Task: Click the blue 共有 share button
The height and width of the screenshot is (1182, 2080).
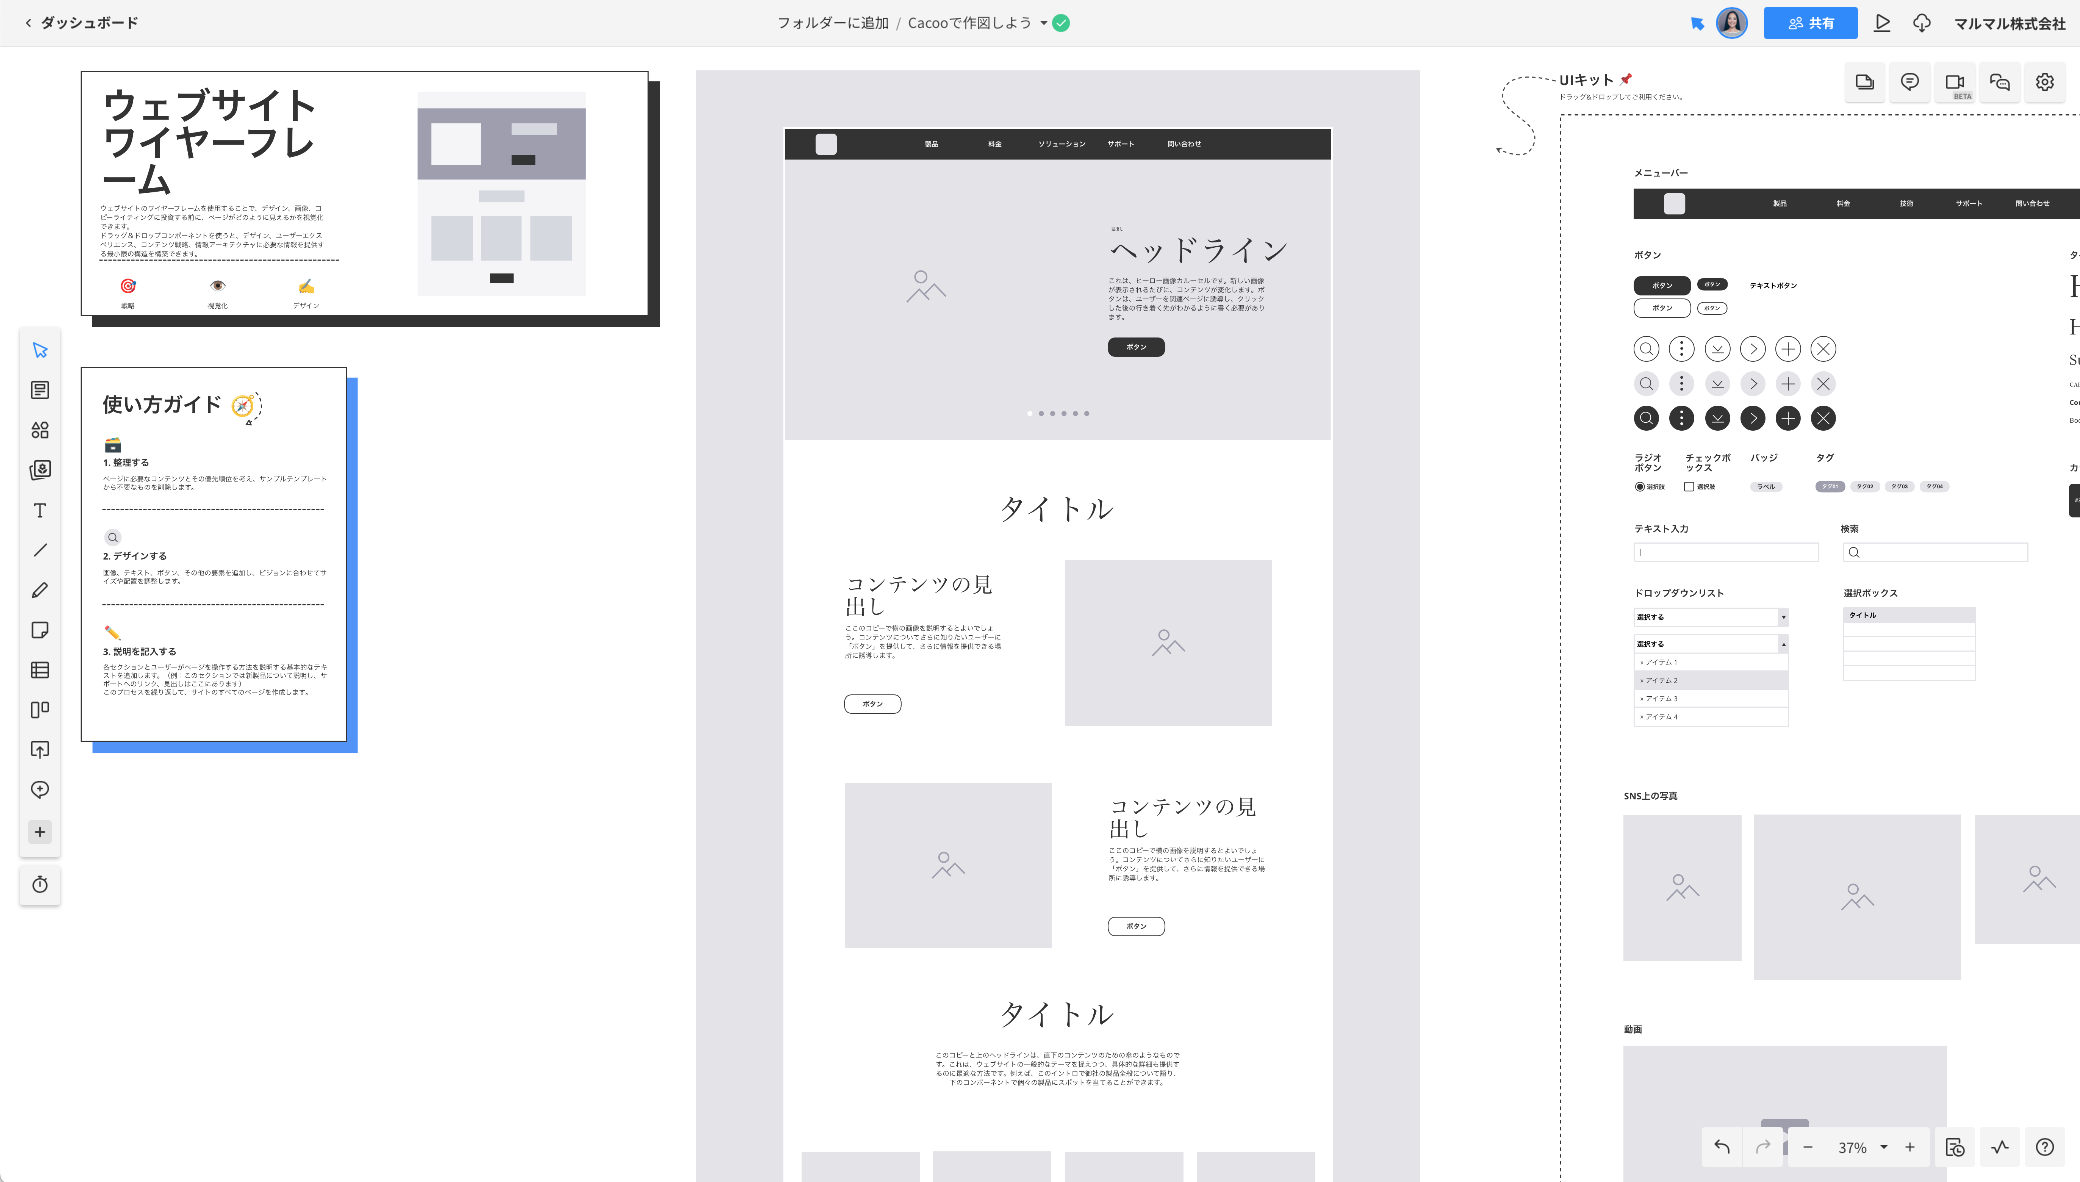Action: point(1810,23)
